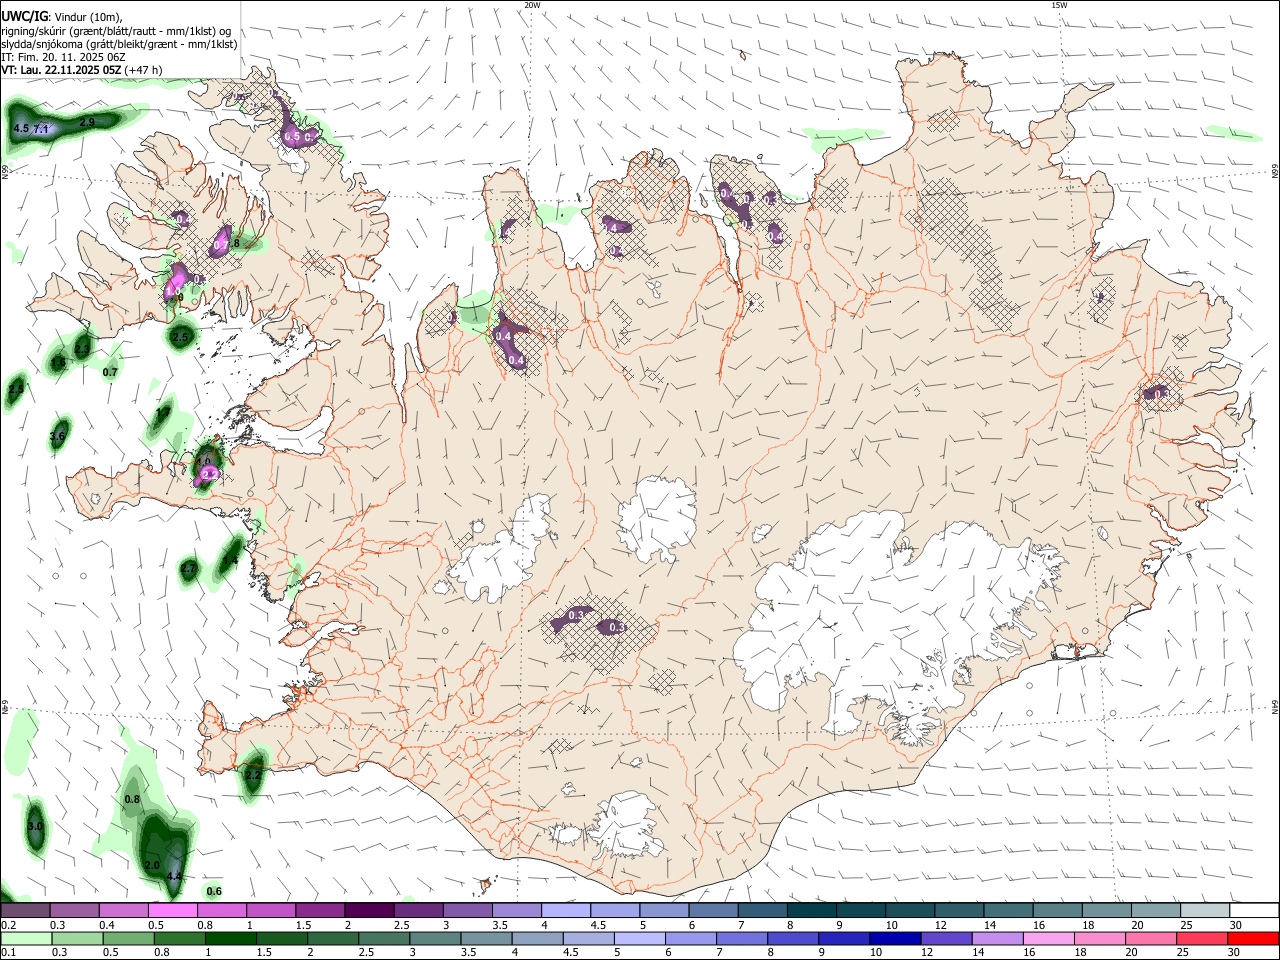
Task: Click the '2.7' rain value label
Action: click(x=189, y=568)
